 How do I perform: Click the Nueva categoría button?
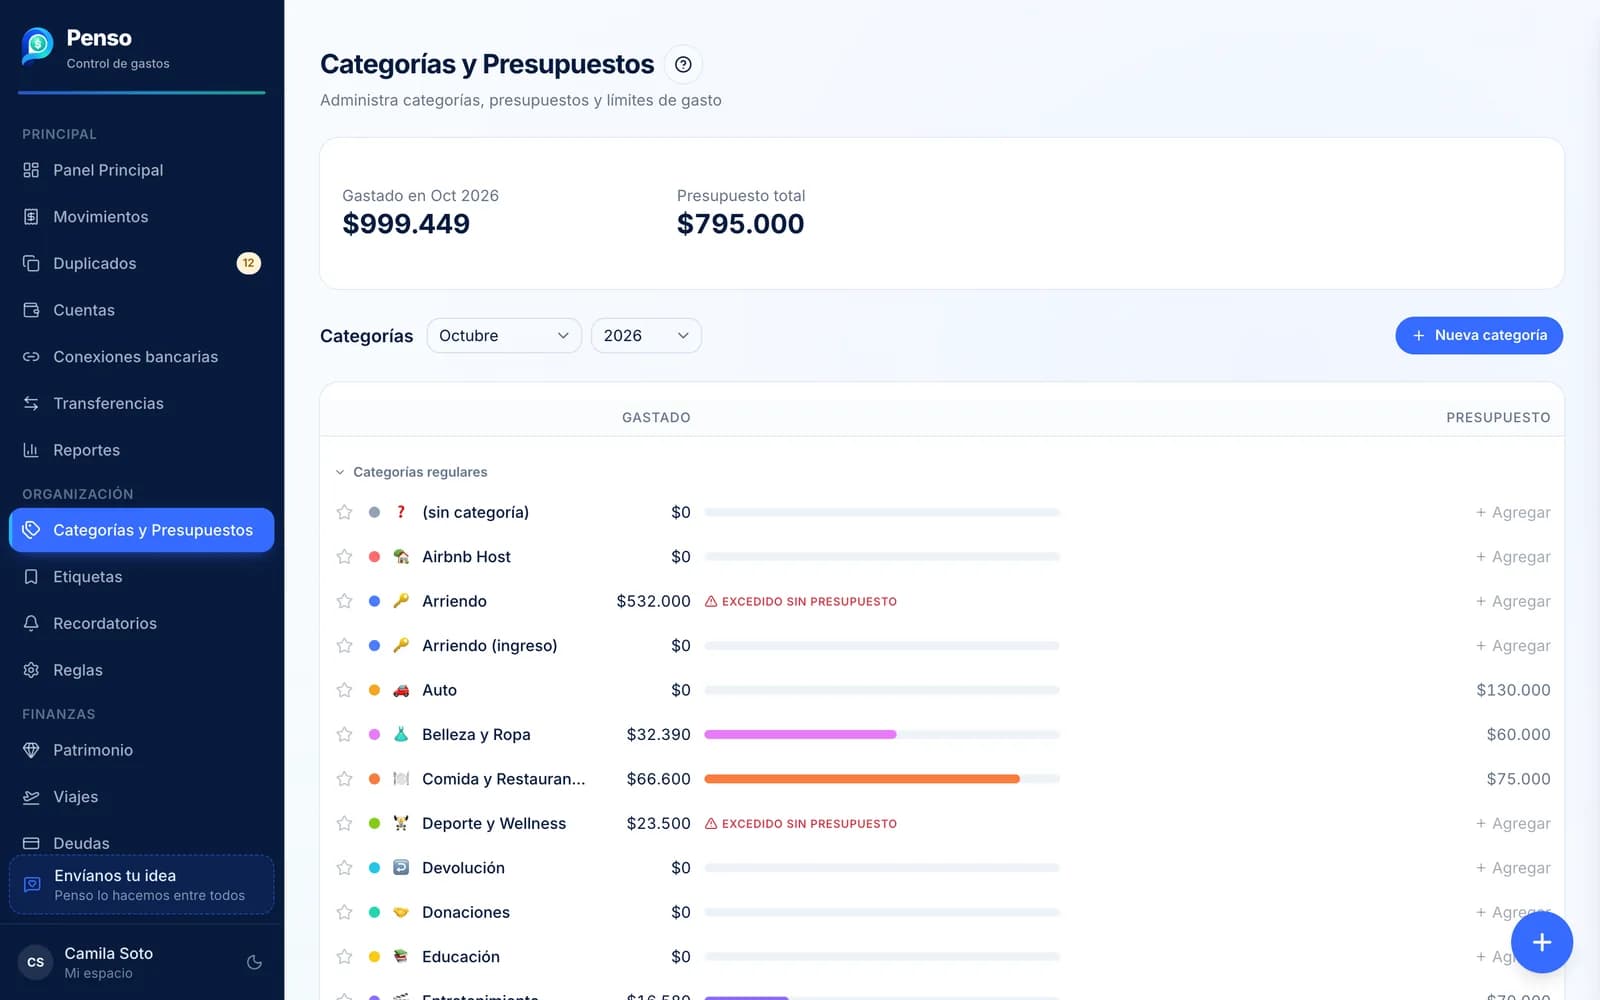(1479, 336)
